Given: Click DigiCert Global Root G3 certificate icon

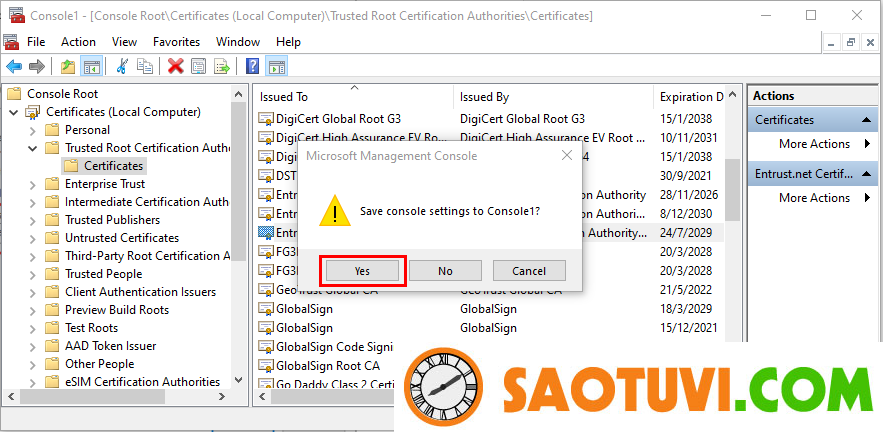Looking at the screenshot, I should tap(265, 119).
